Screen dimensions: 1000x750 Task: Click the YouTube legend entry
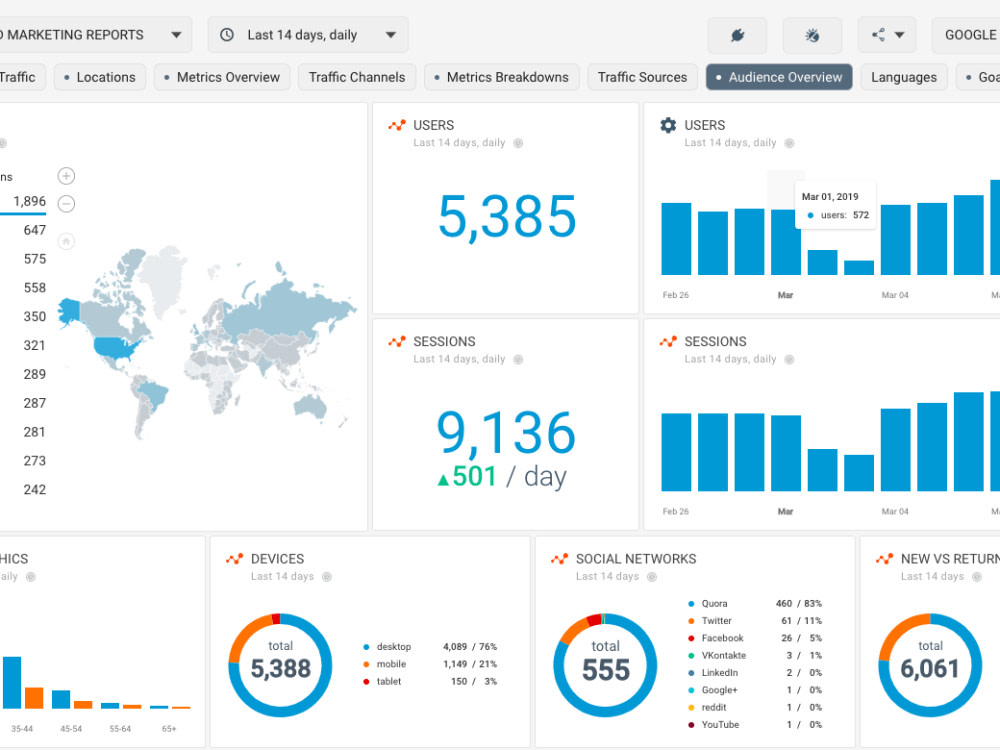(755, 724)
